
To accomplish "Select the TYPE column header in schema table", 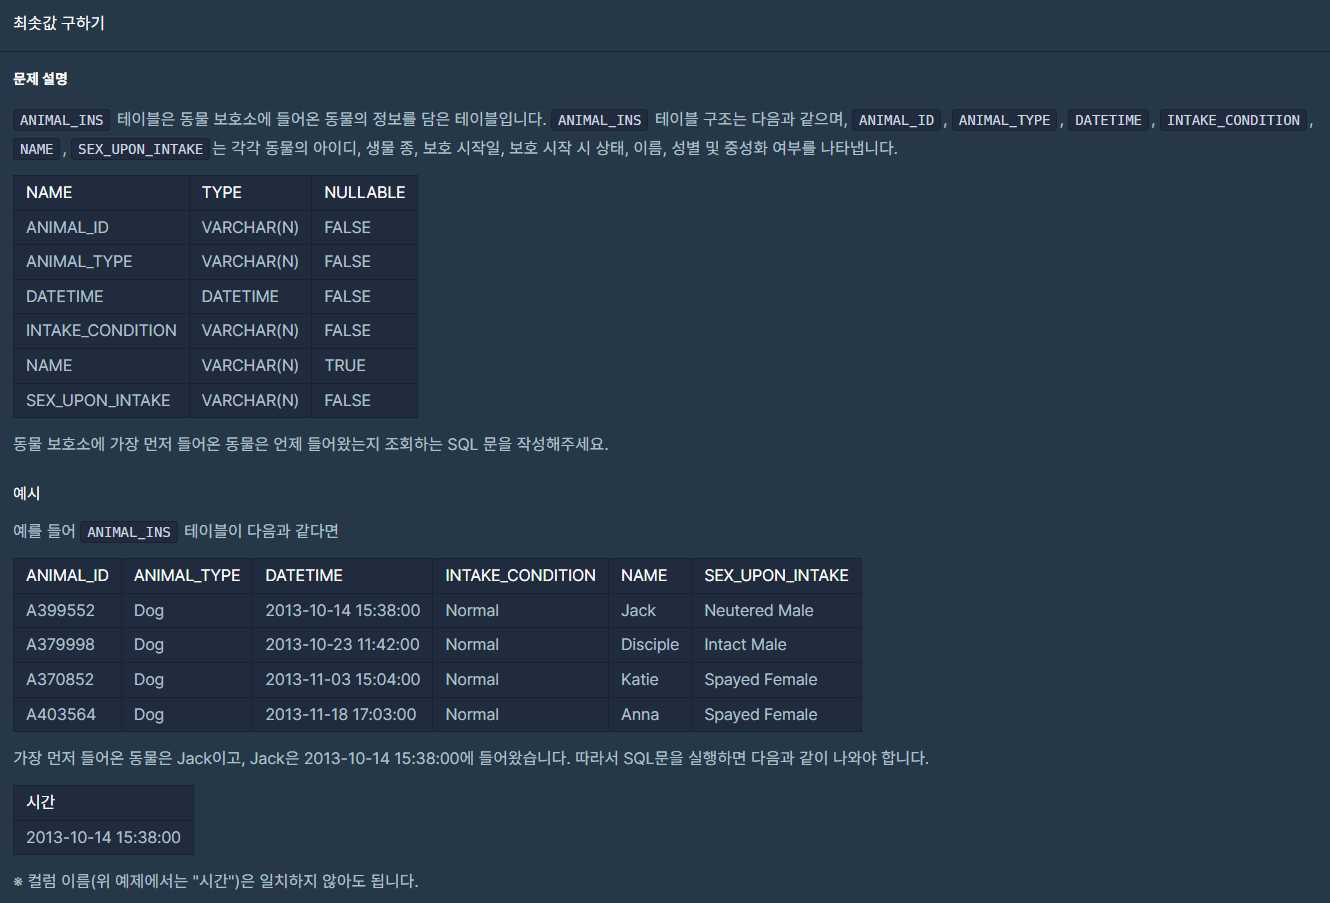I will [x=221, y=192].
